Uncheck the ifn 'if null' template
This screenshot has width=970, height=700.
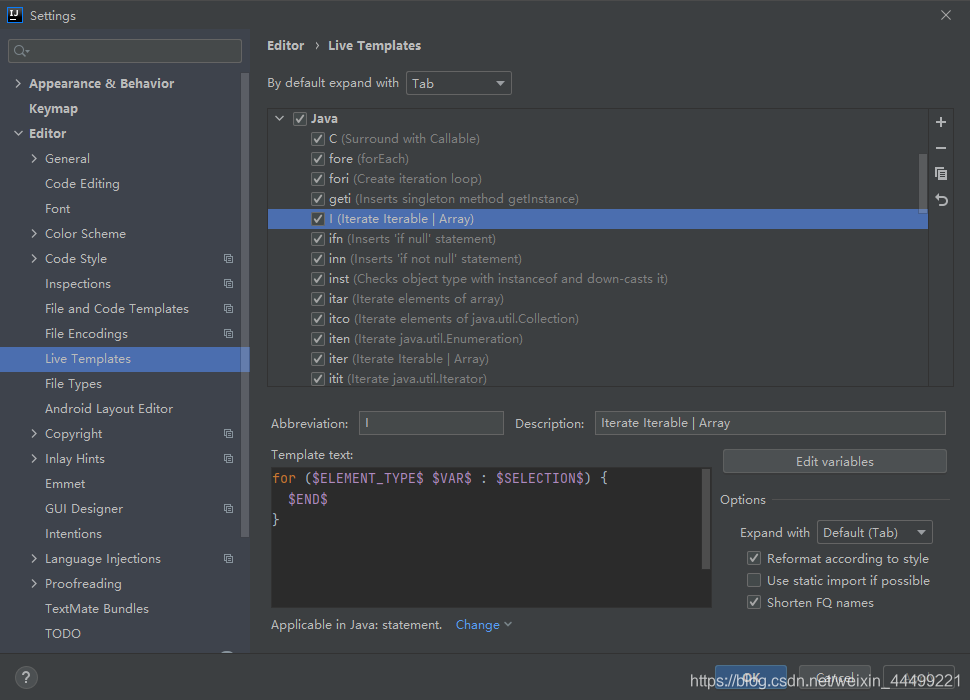pyautogui.click(x=318, y=239)
